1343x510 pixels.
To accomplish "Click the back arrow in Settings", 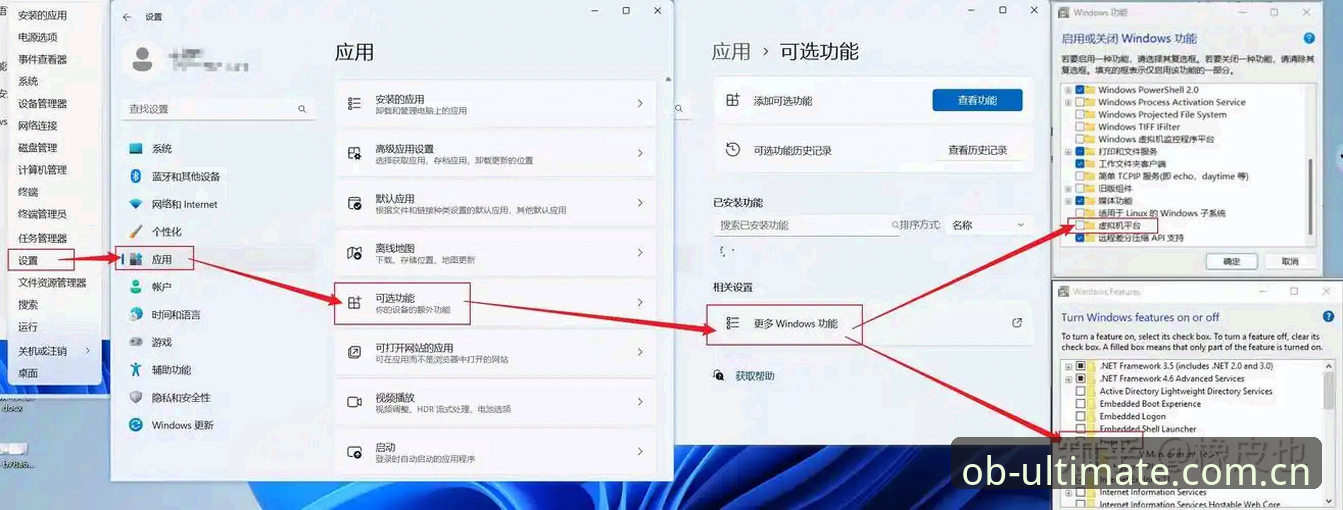I will point(127,17).
